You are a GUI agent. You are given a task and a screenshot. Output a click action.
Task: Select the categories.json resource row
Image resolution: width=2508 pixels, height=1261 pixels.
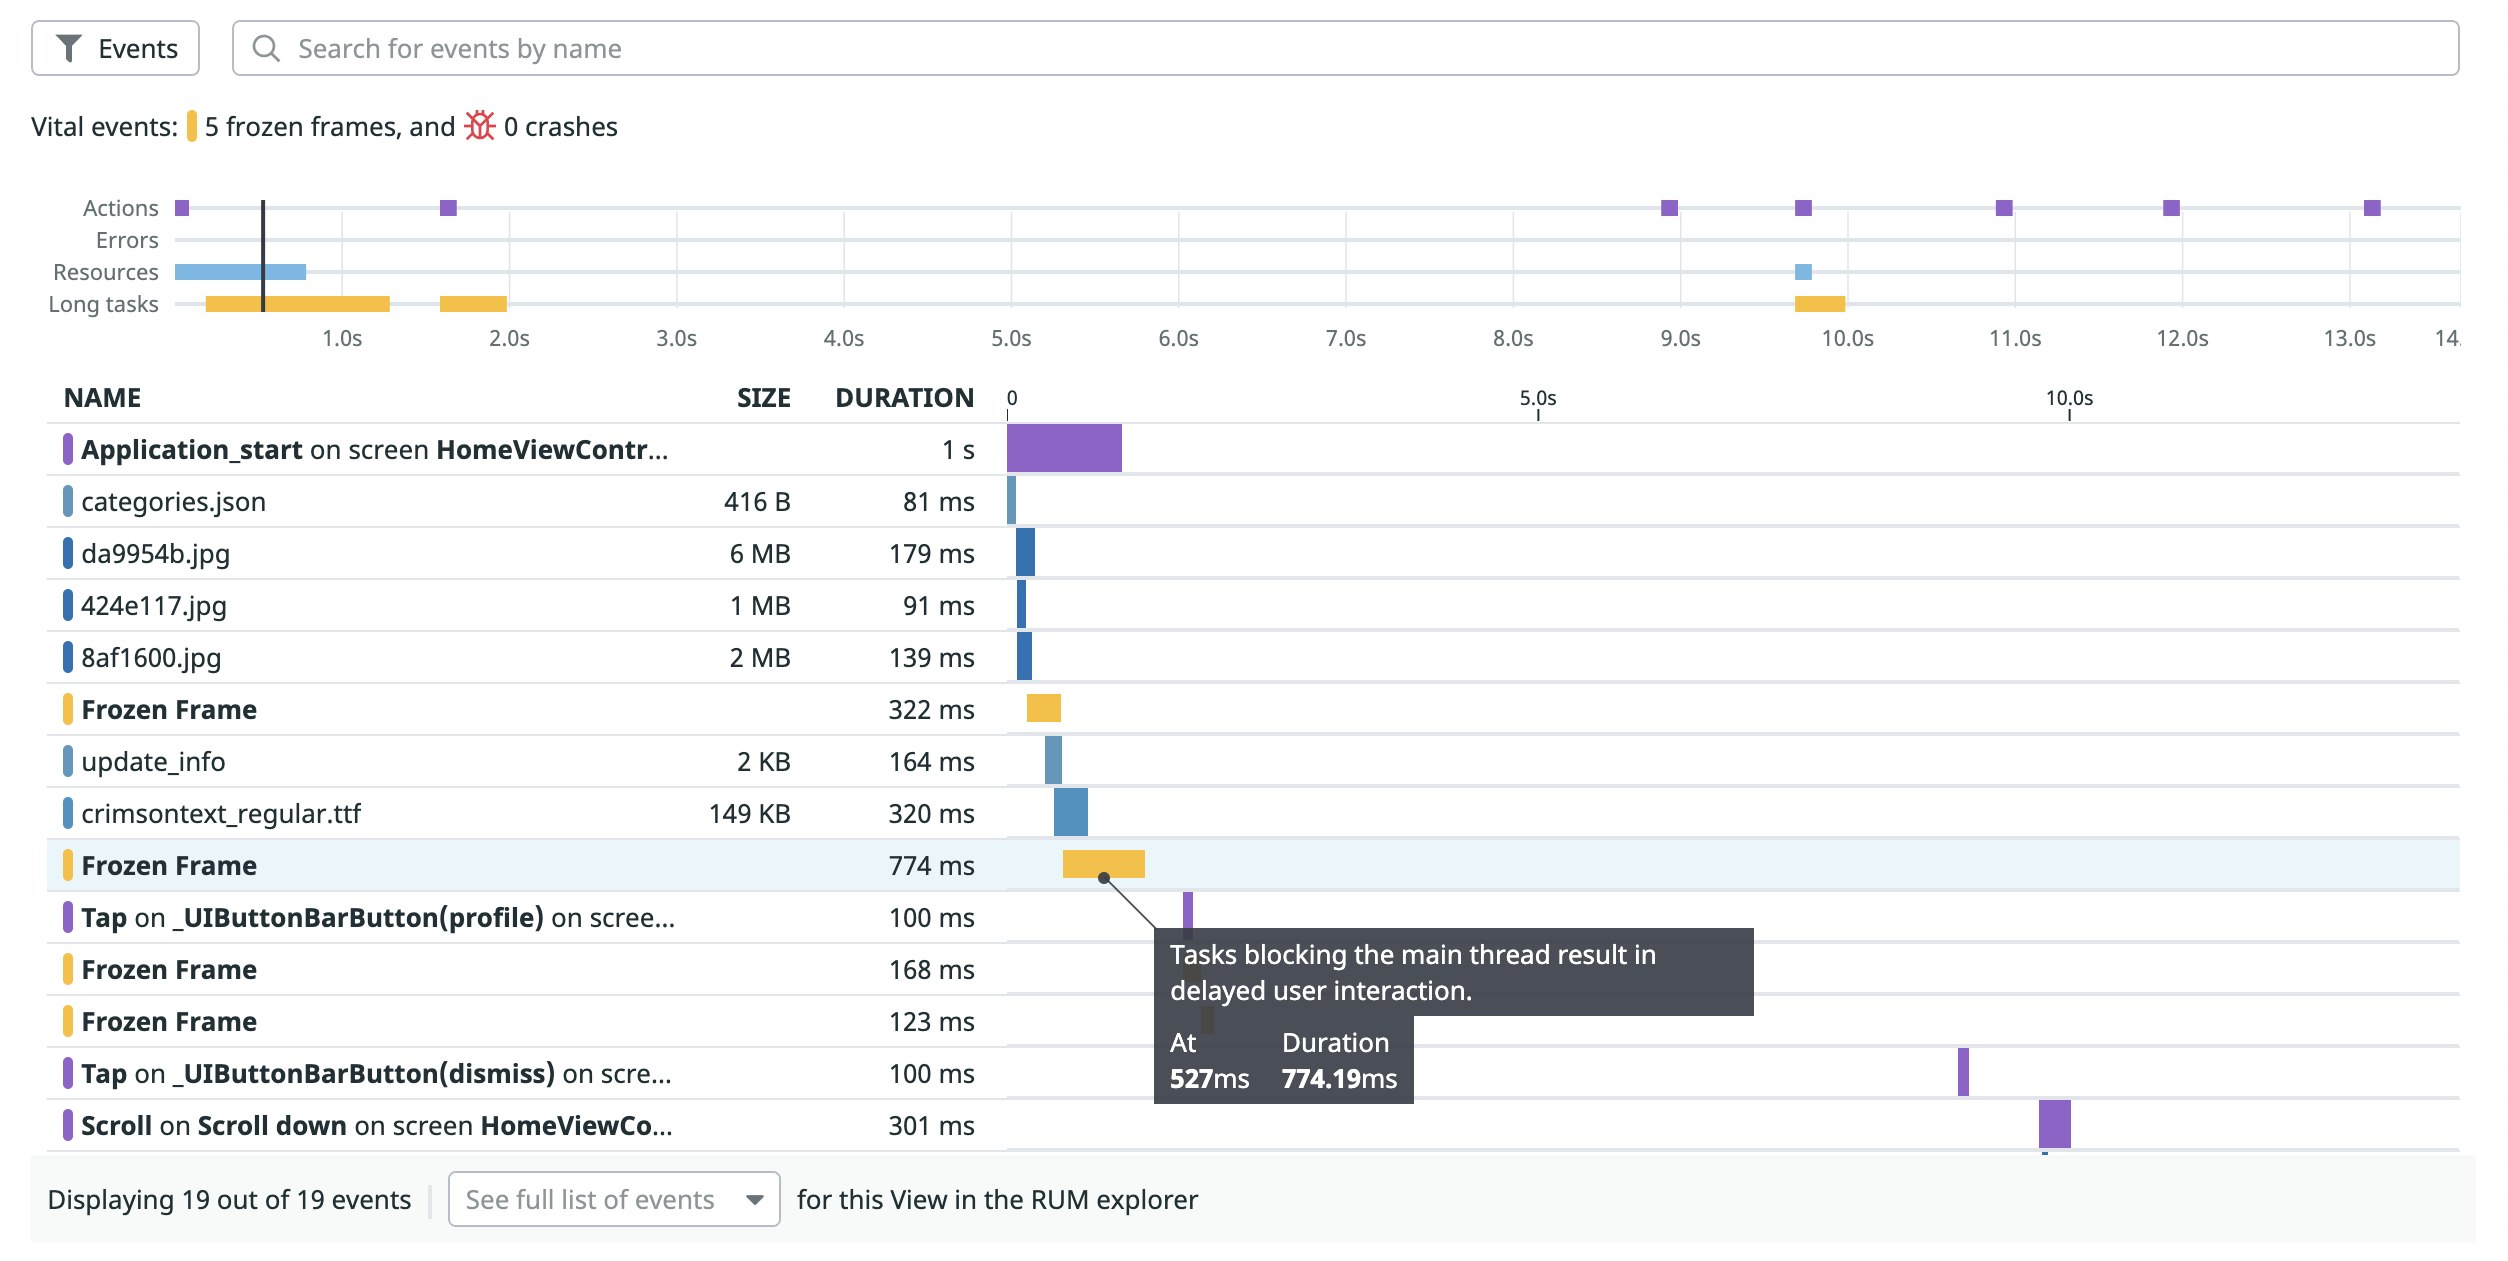coord(173,502)
